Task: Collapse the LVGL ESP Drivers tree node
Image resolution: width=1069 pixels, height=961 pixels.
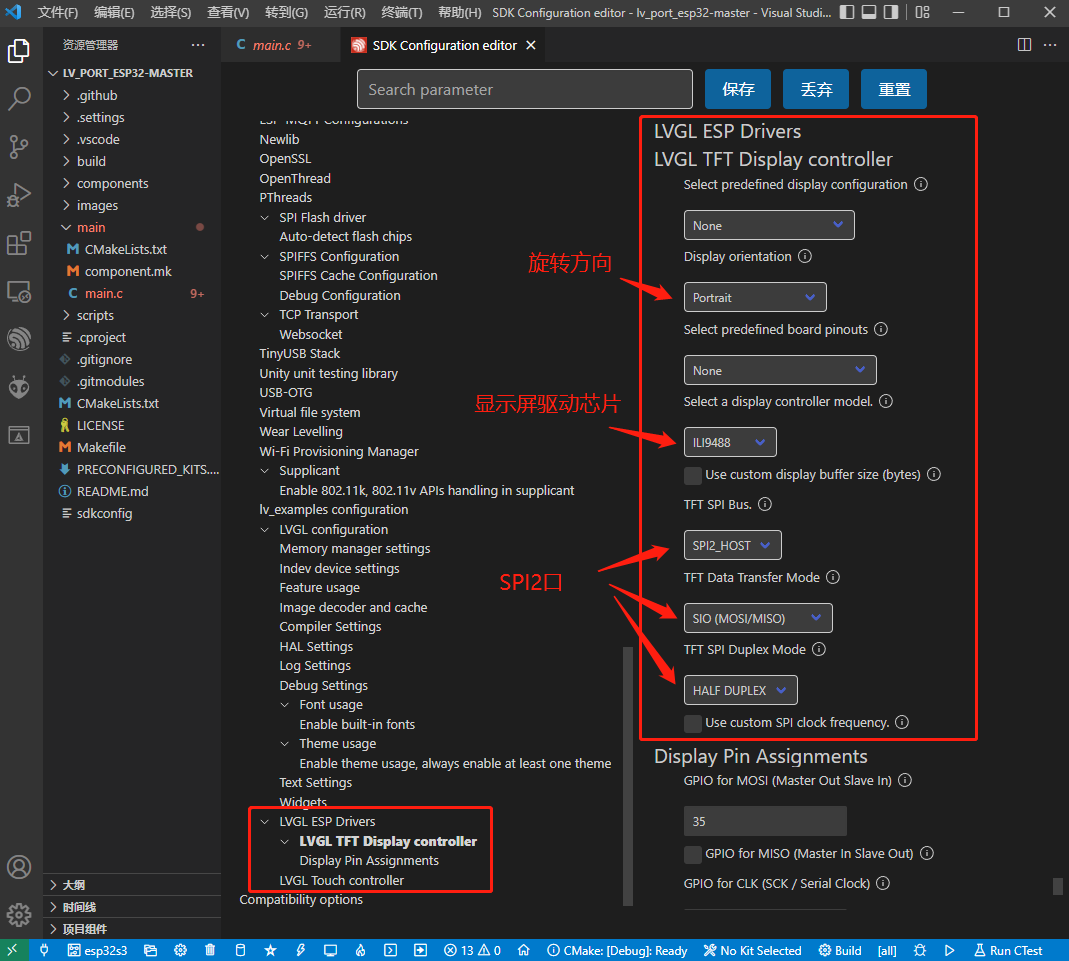Action: 265,822
